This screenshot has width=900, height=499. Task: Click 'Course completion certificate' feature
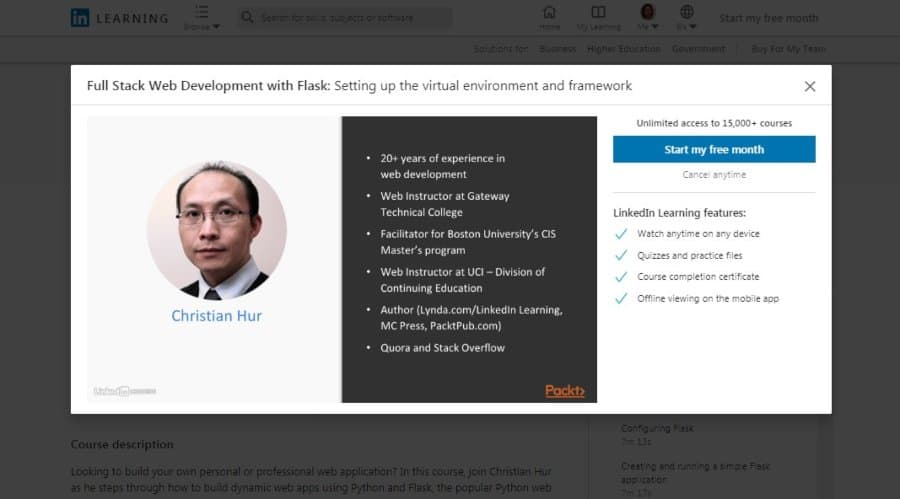tap(698, 277)
